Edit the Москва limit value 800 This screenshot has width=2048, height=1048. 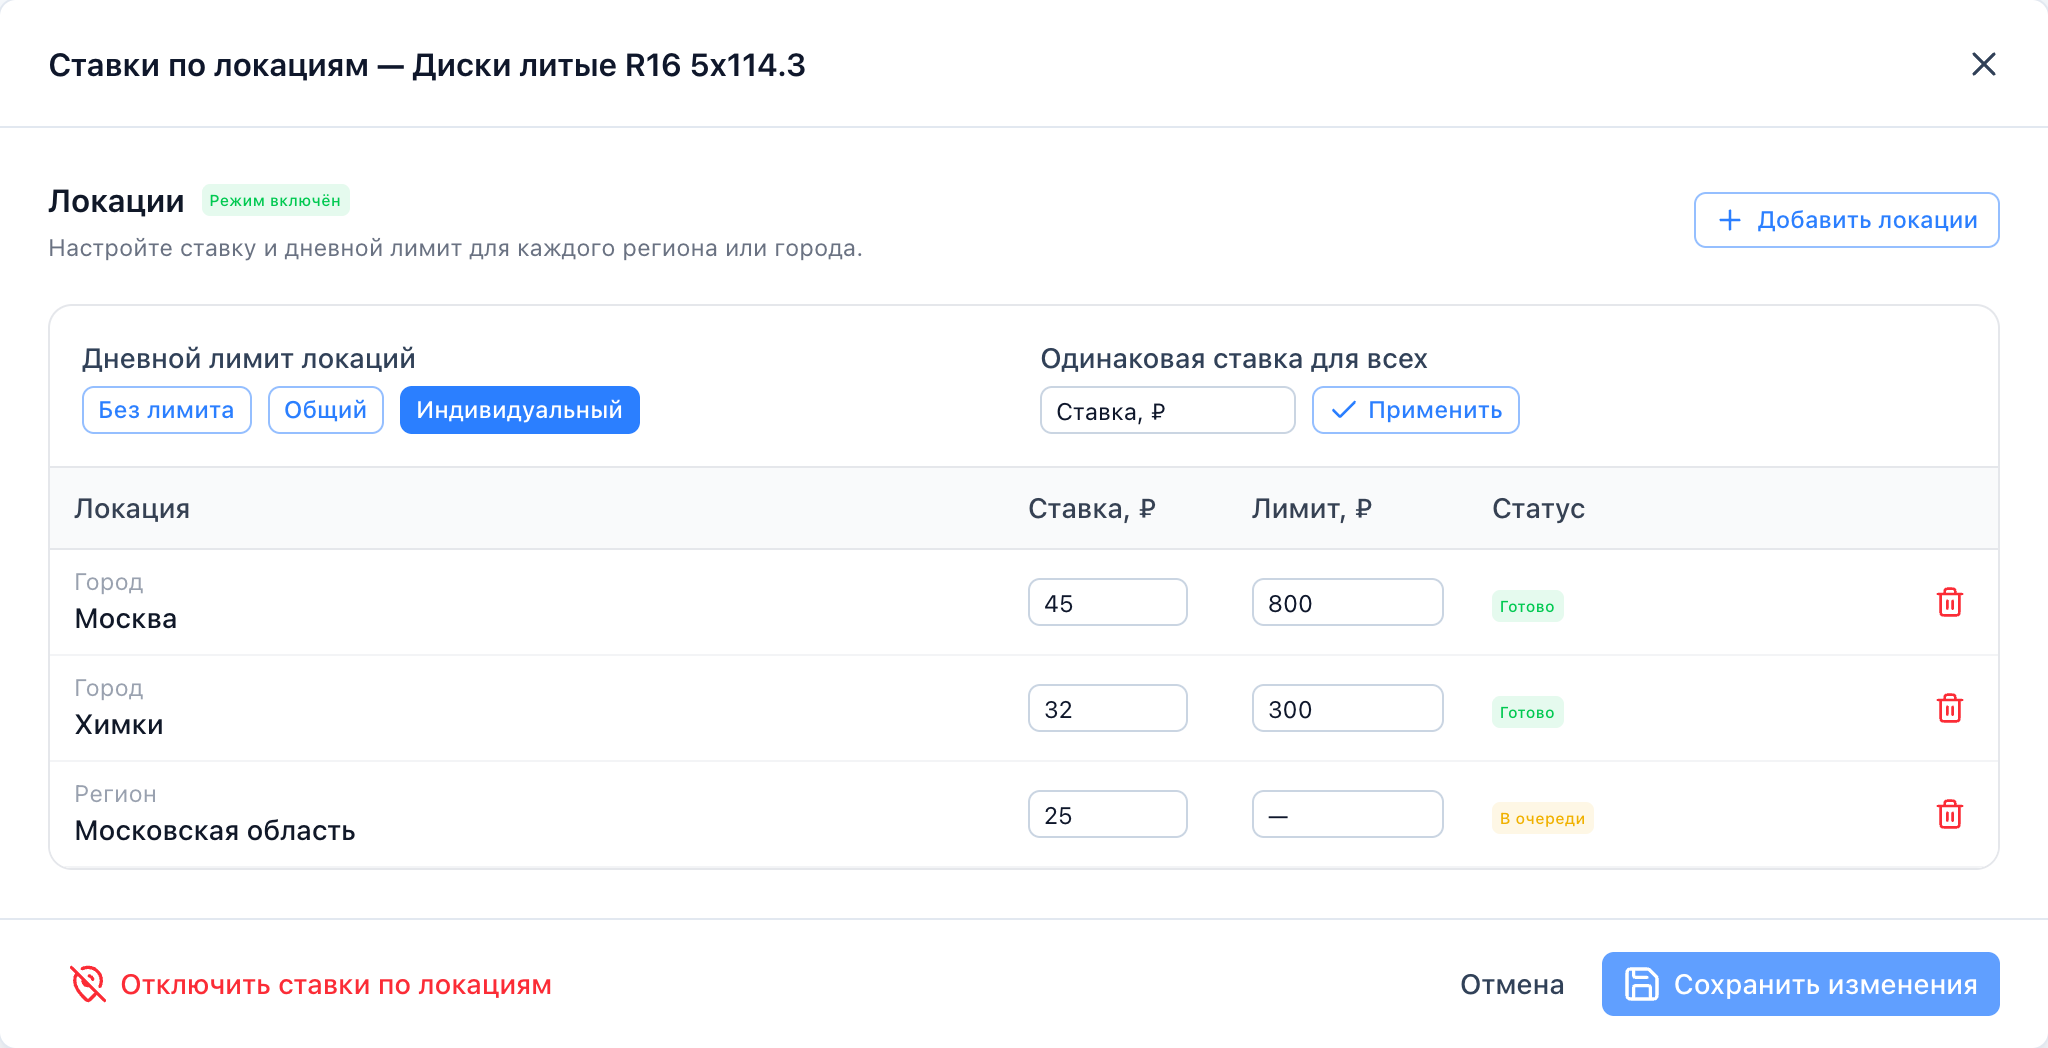[1347, 603]
